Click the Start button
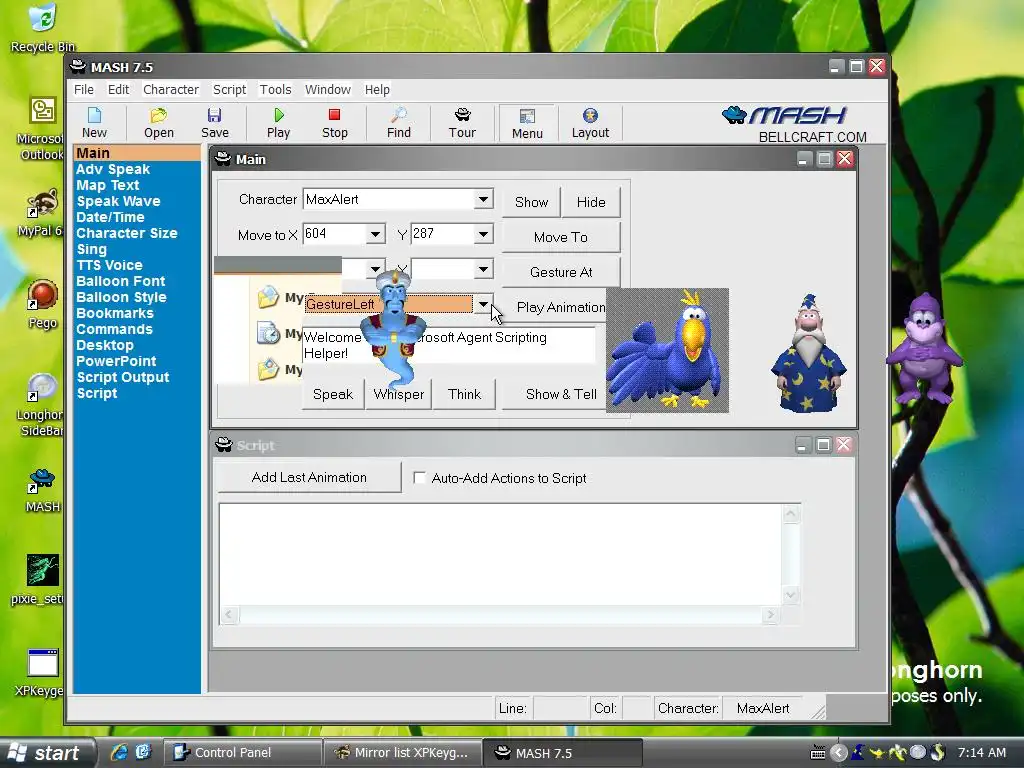 tap(47, 753)
